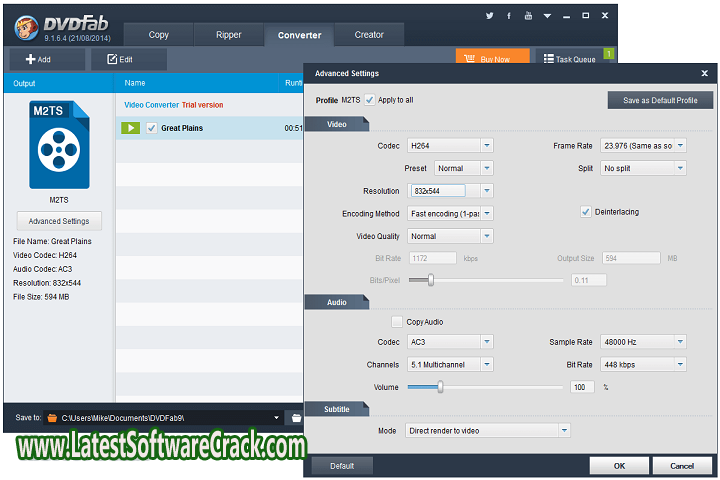Click the Default button

coord(342,466)
